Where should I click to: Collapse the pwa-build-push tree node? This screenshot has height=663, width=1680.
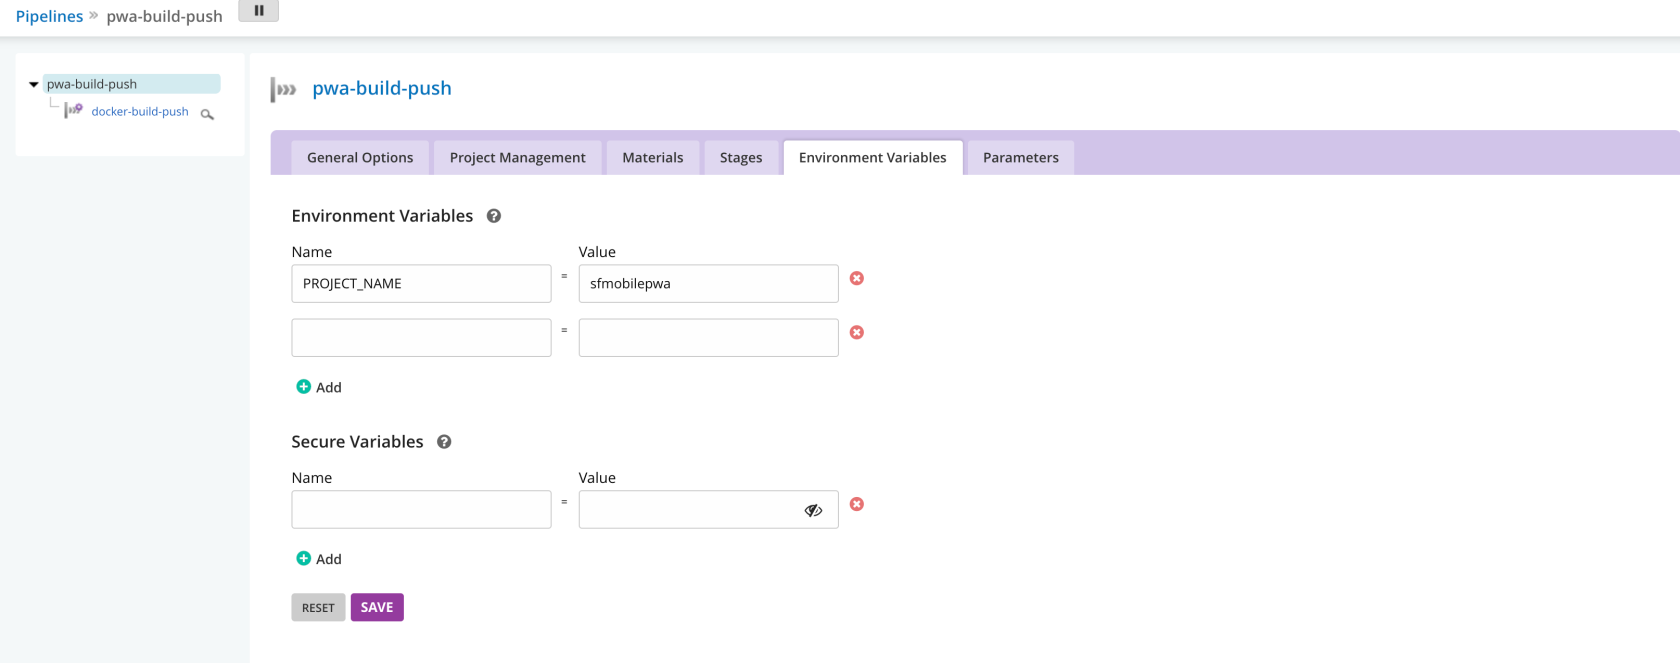click(34, 85)
